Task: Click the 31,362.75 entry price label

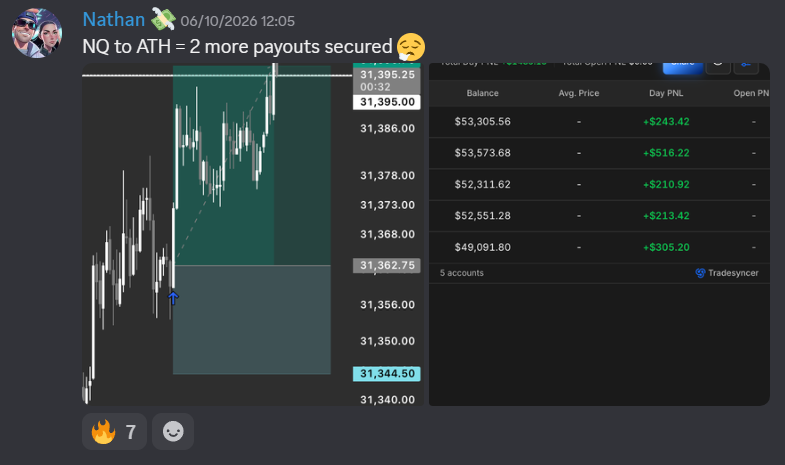Action: coord(387,265)
